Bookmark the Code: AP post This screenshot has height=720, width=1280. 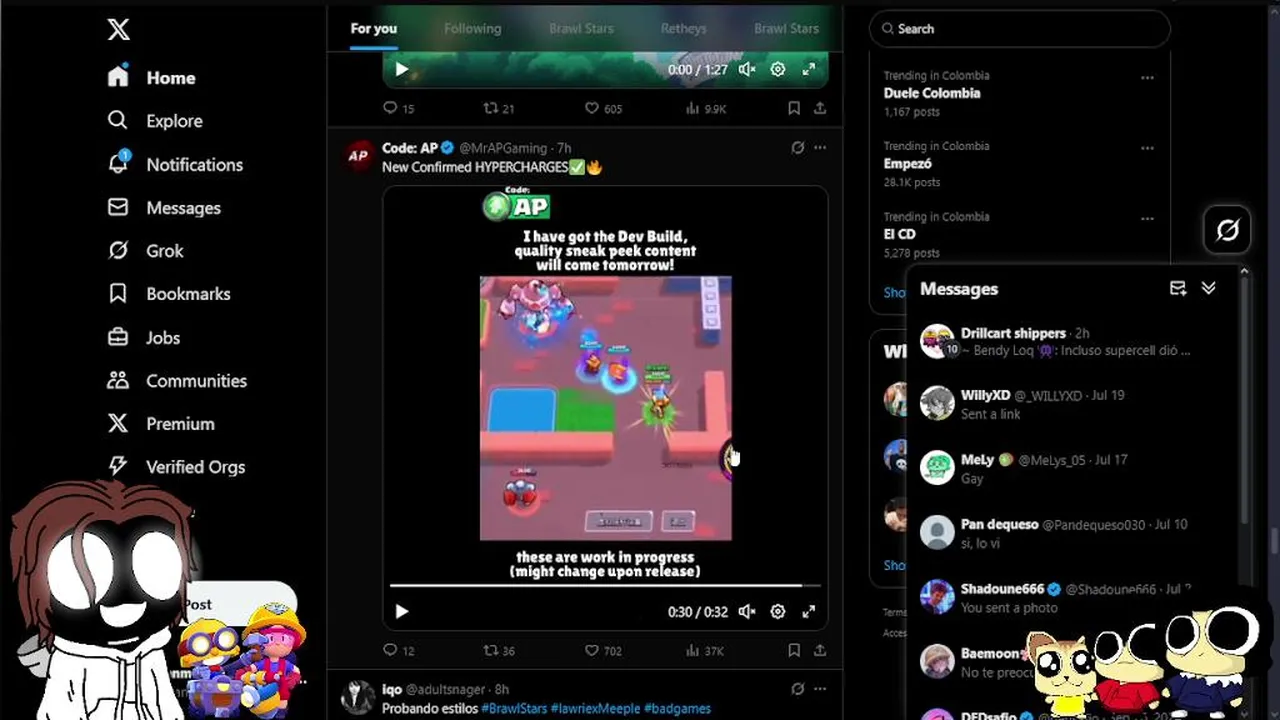pos(793,650)
